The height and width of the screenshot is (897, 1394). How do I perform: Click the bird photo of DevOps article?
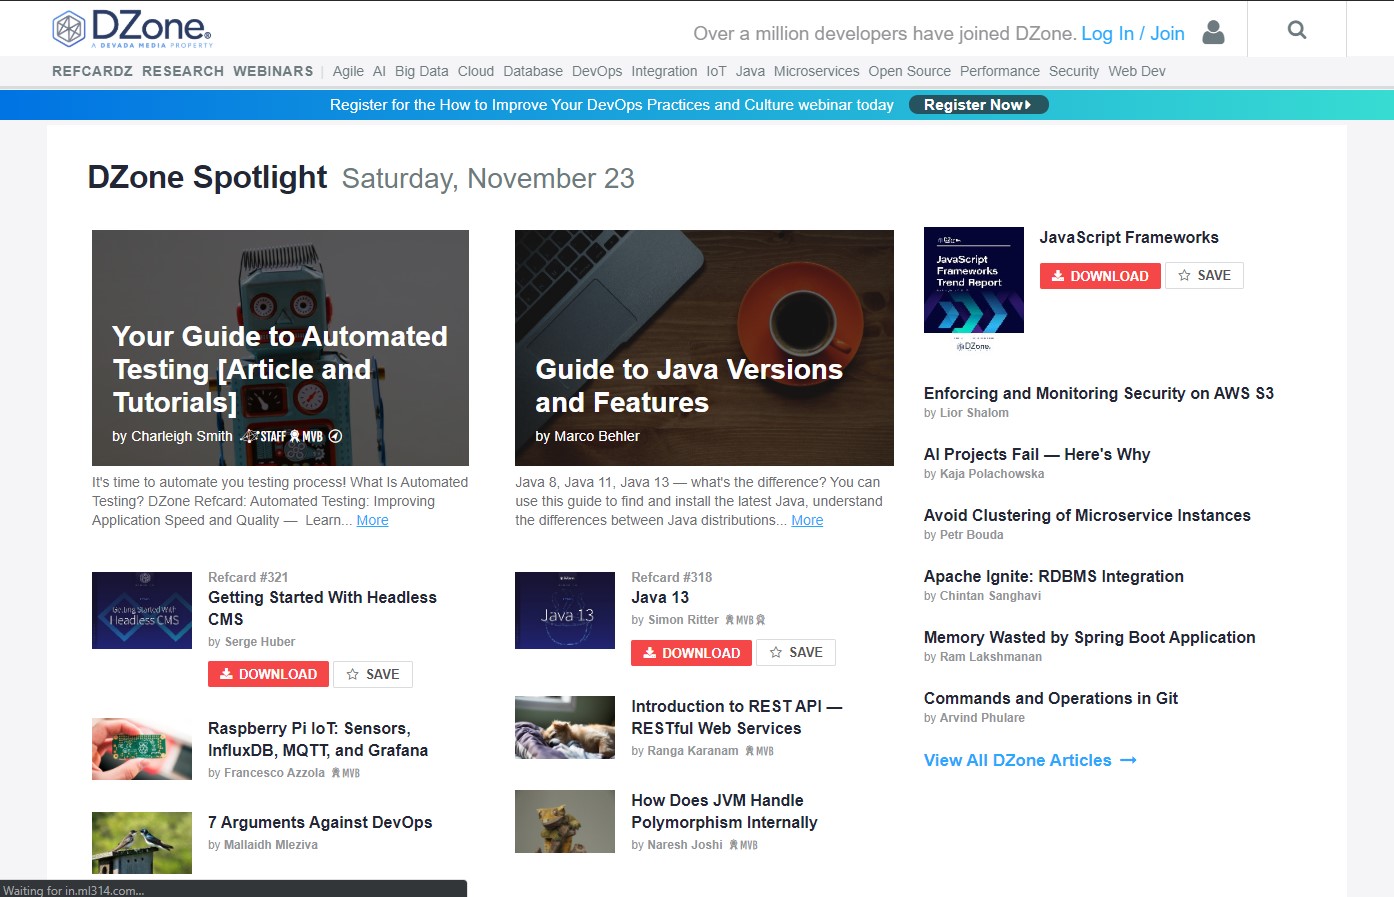pyautogui.click(x=142, y=843)
